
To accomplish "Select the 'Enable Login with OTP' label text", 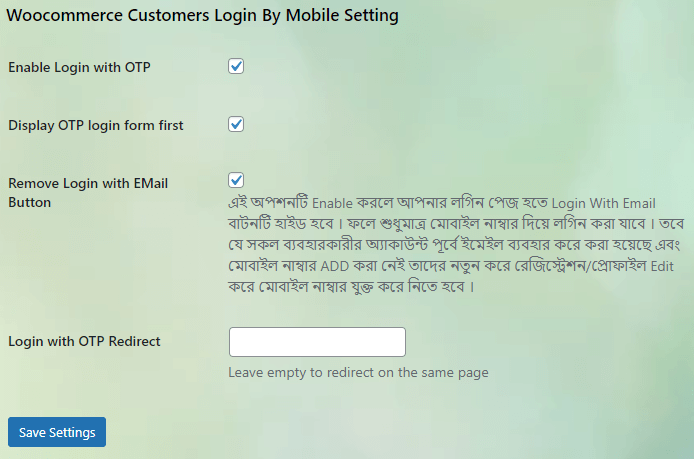I will [x=79, y=67].
